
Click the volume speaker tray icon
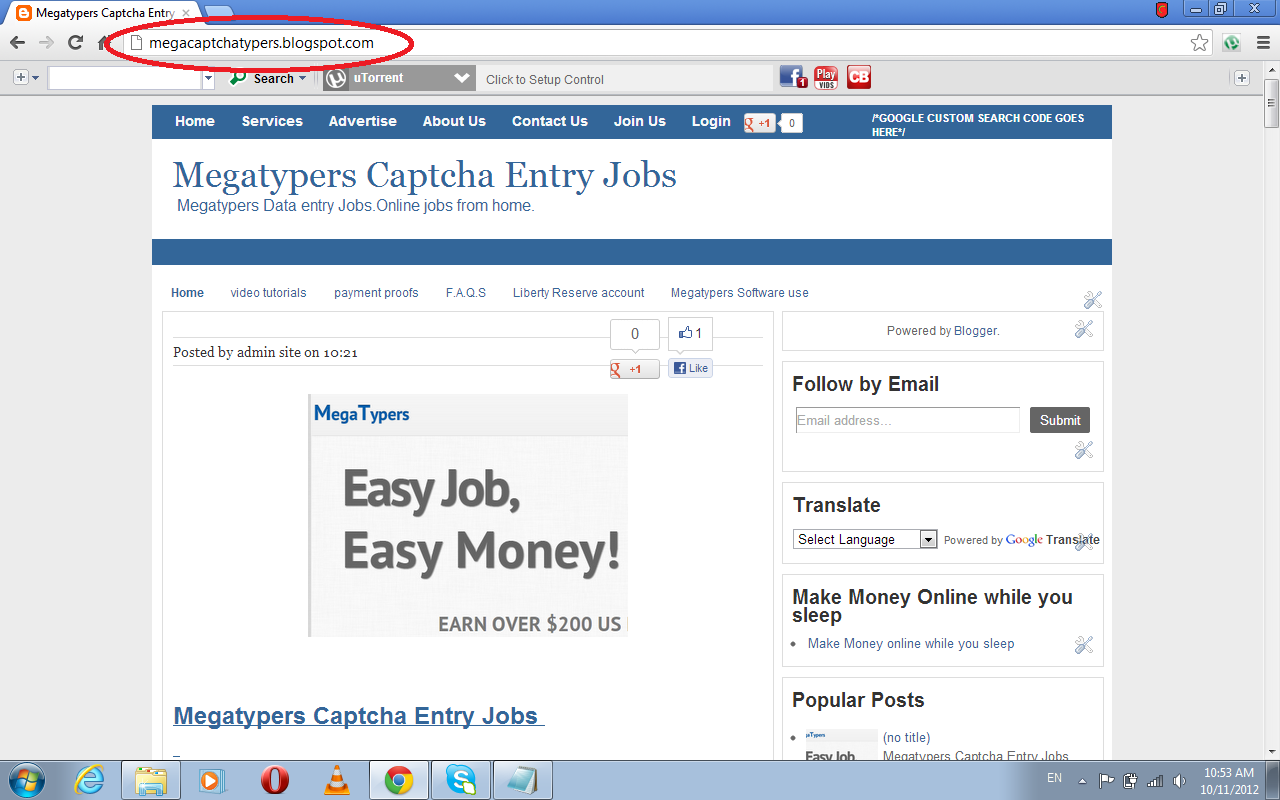1180,781
